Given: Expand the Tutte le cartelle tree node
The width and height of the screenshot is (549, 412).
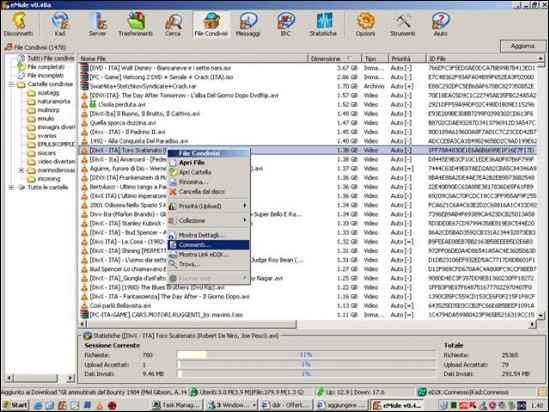Looking at the screenshot, I should [11, 188].
